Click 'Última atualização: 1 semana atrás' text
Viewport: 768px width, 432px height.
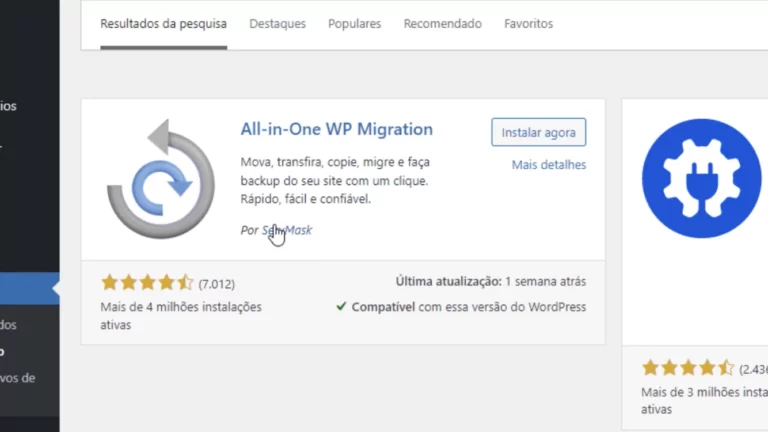[x=491, y=282]
